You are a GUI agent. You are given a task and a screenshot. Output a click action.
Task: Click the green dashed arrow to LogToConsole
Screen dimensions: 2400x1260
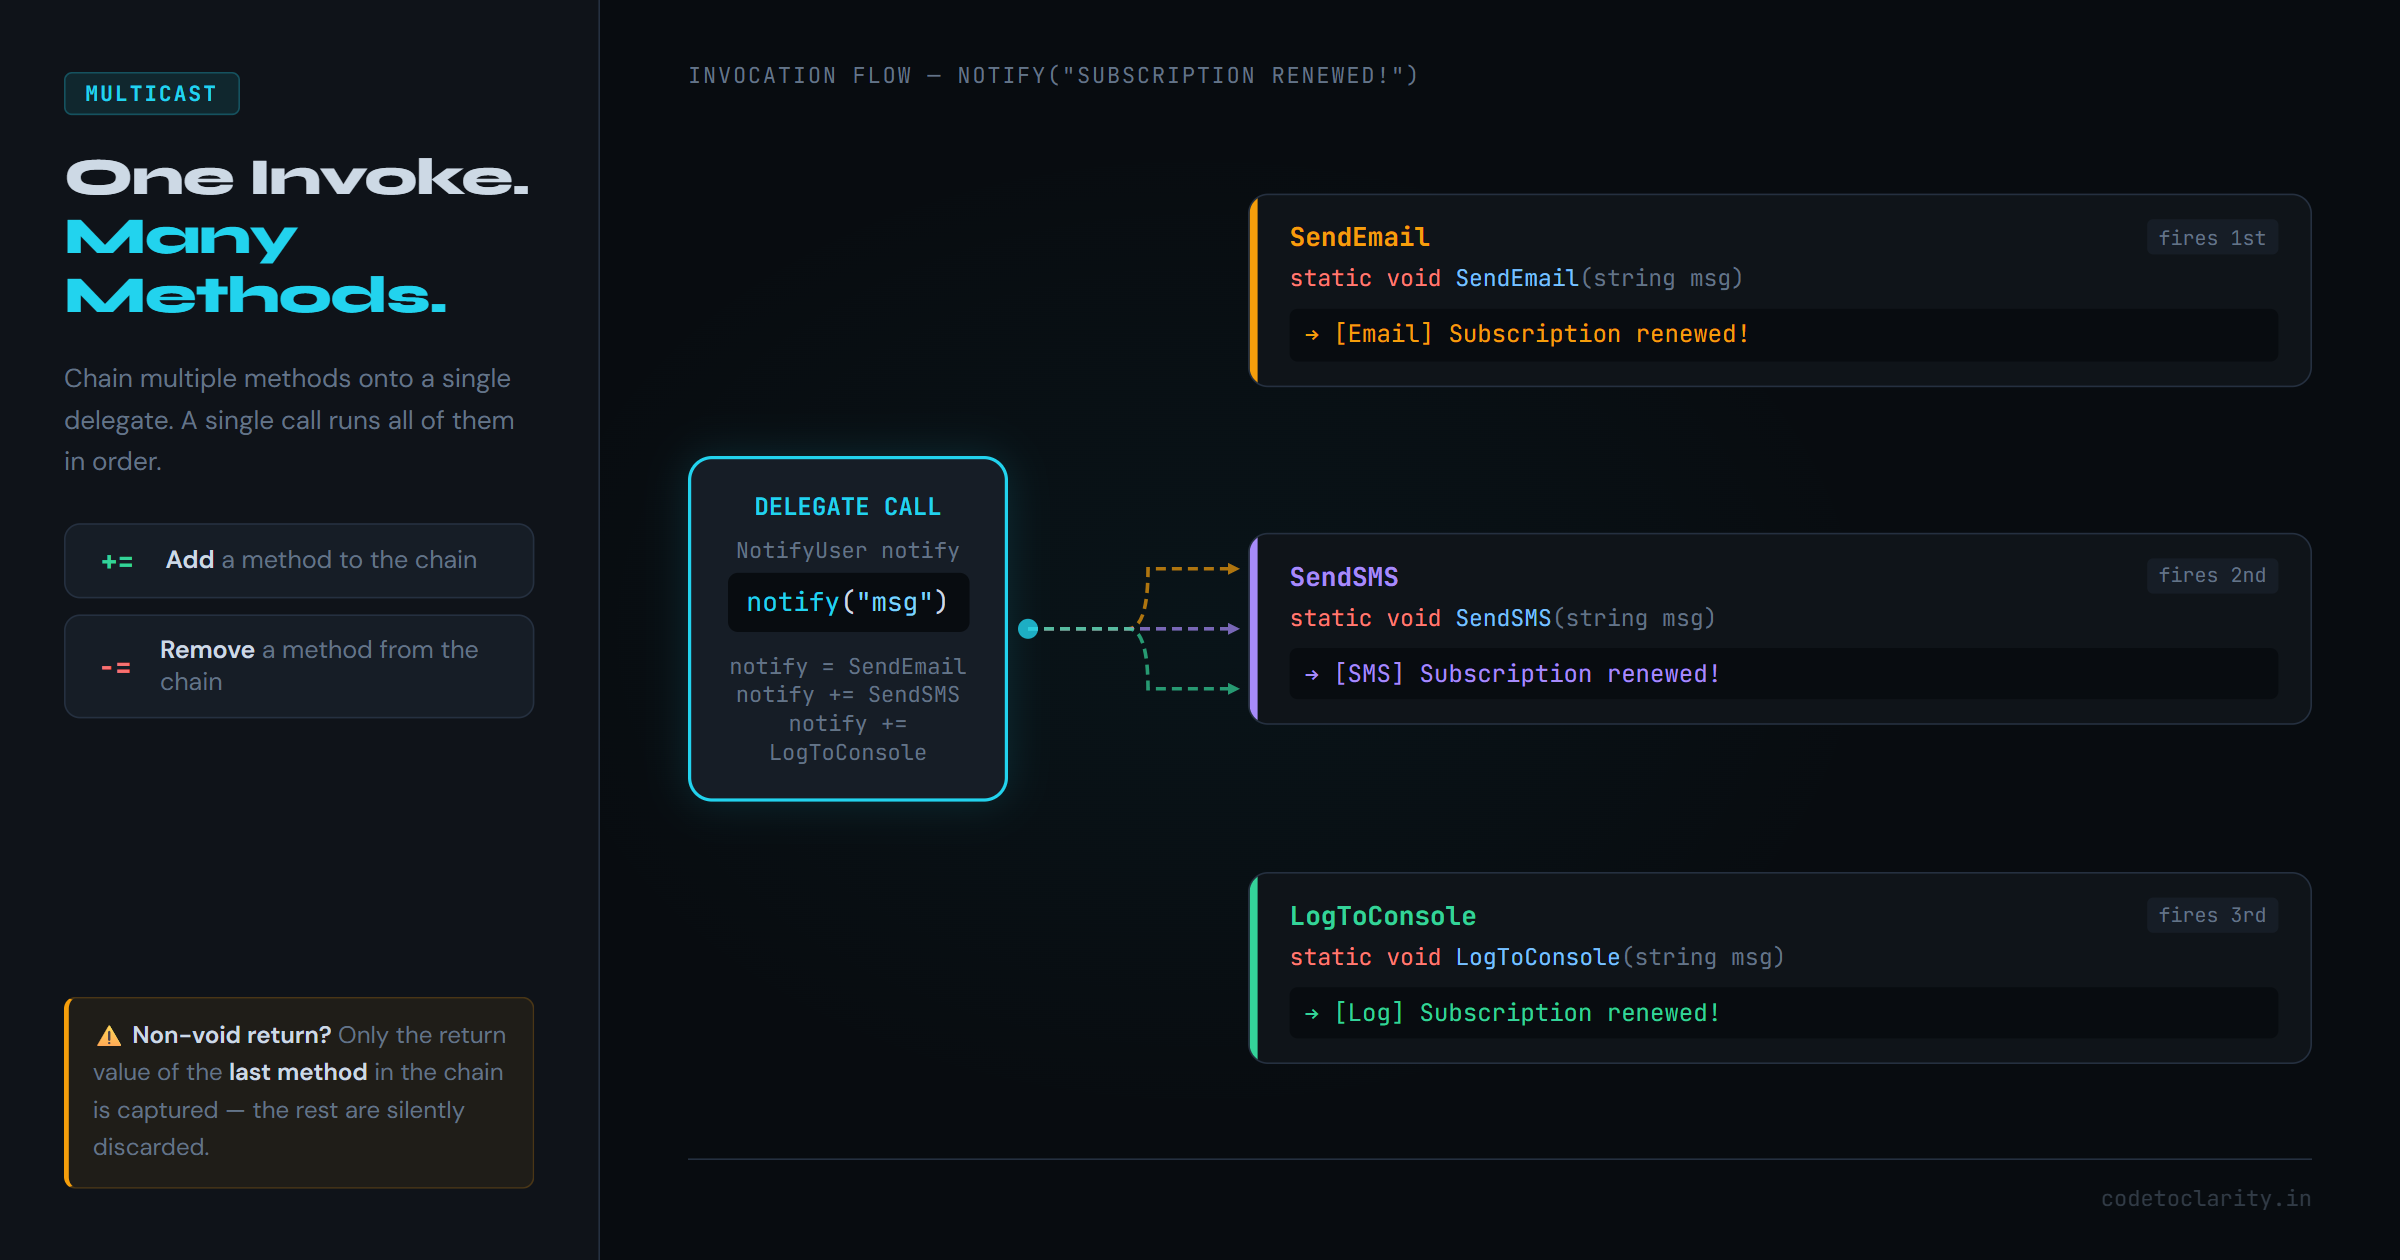pyautogui.click(x=1190, y=688)
